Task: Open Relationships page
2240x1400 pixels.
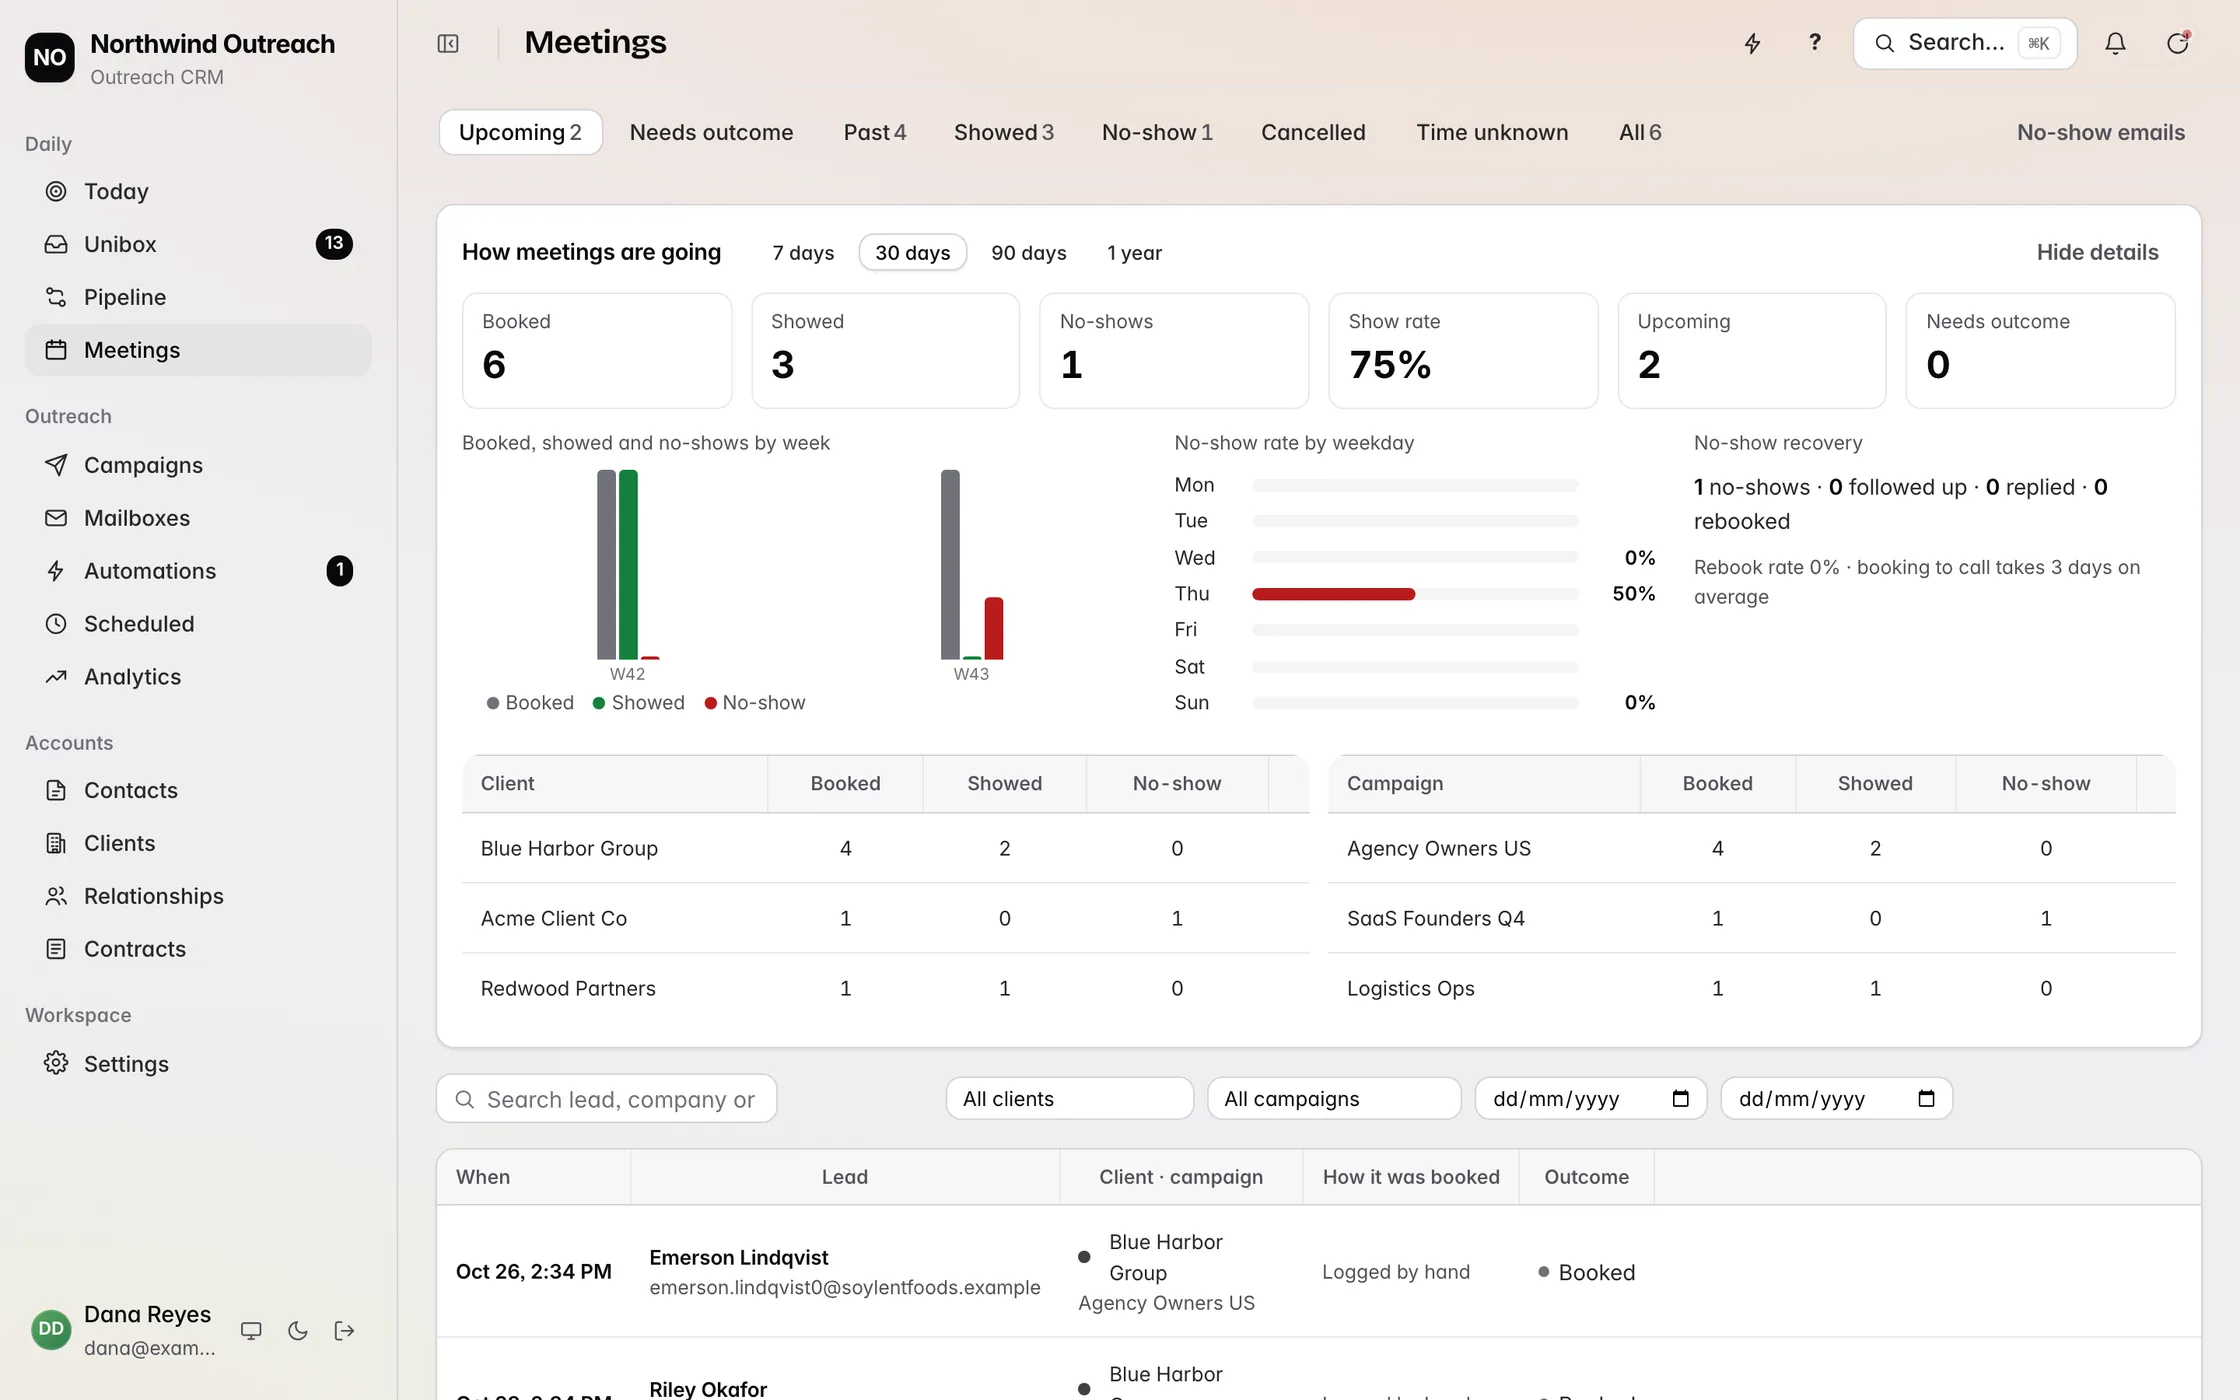Action: click(198, 896)
